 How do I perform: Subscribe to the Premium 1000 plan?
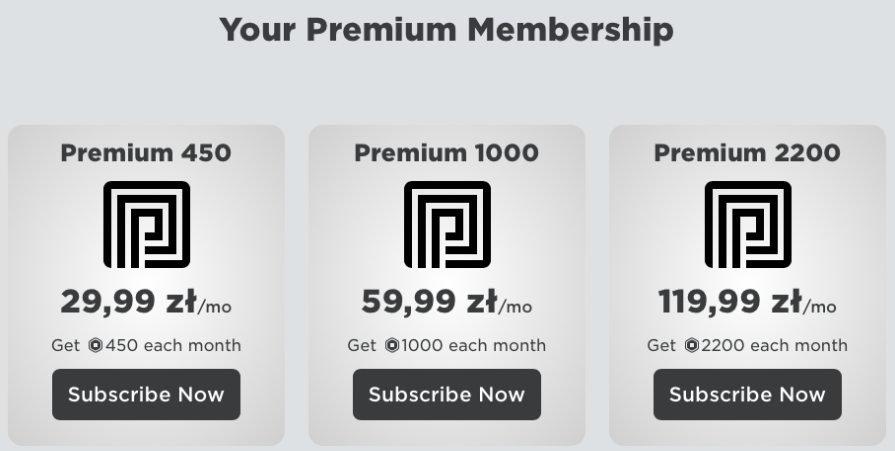(x=447, y=394)
